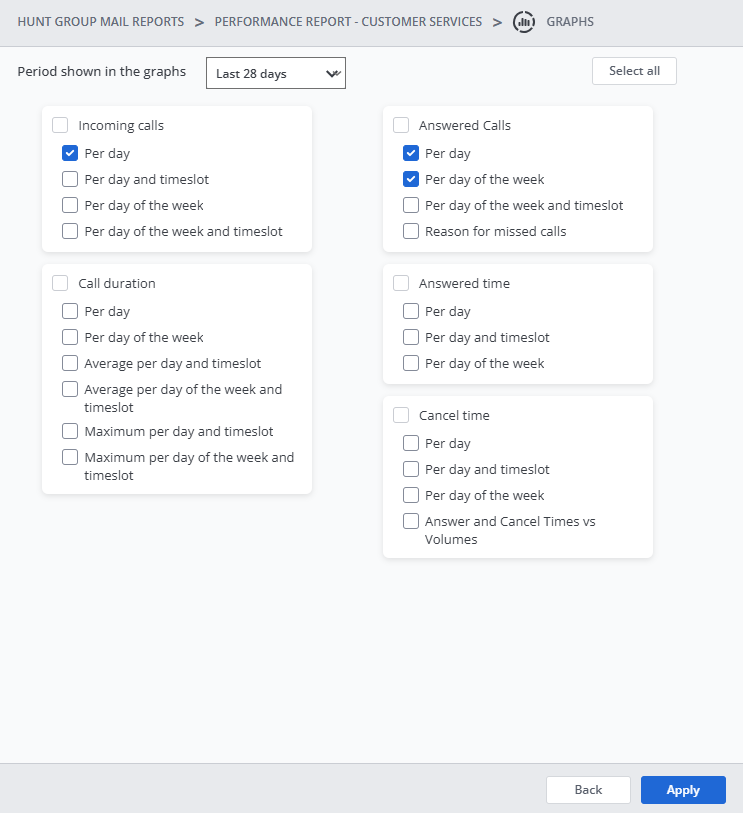
Task: Check 'Average per day and timeslot' option
Action: (x=70, y=364)
